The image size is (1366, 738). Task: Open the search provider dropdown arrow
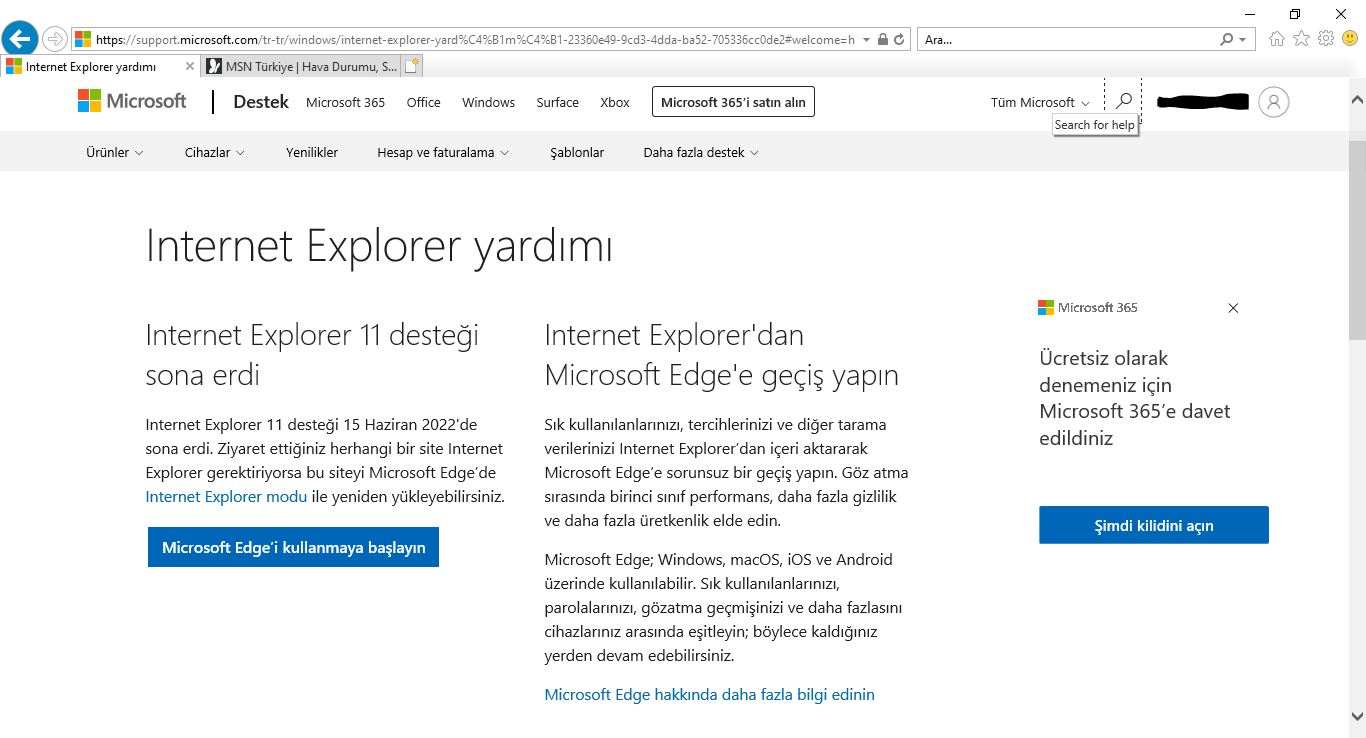point(1243,40)
